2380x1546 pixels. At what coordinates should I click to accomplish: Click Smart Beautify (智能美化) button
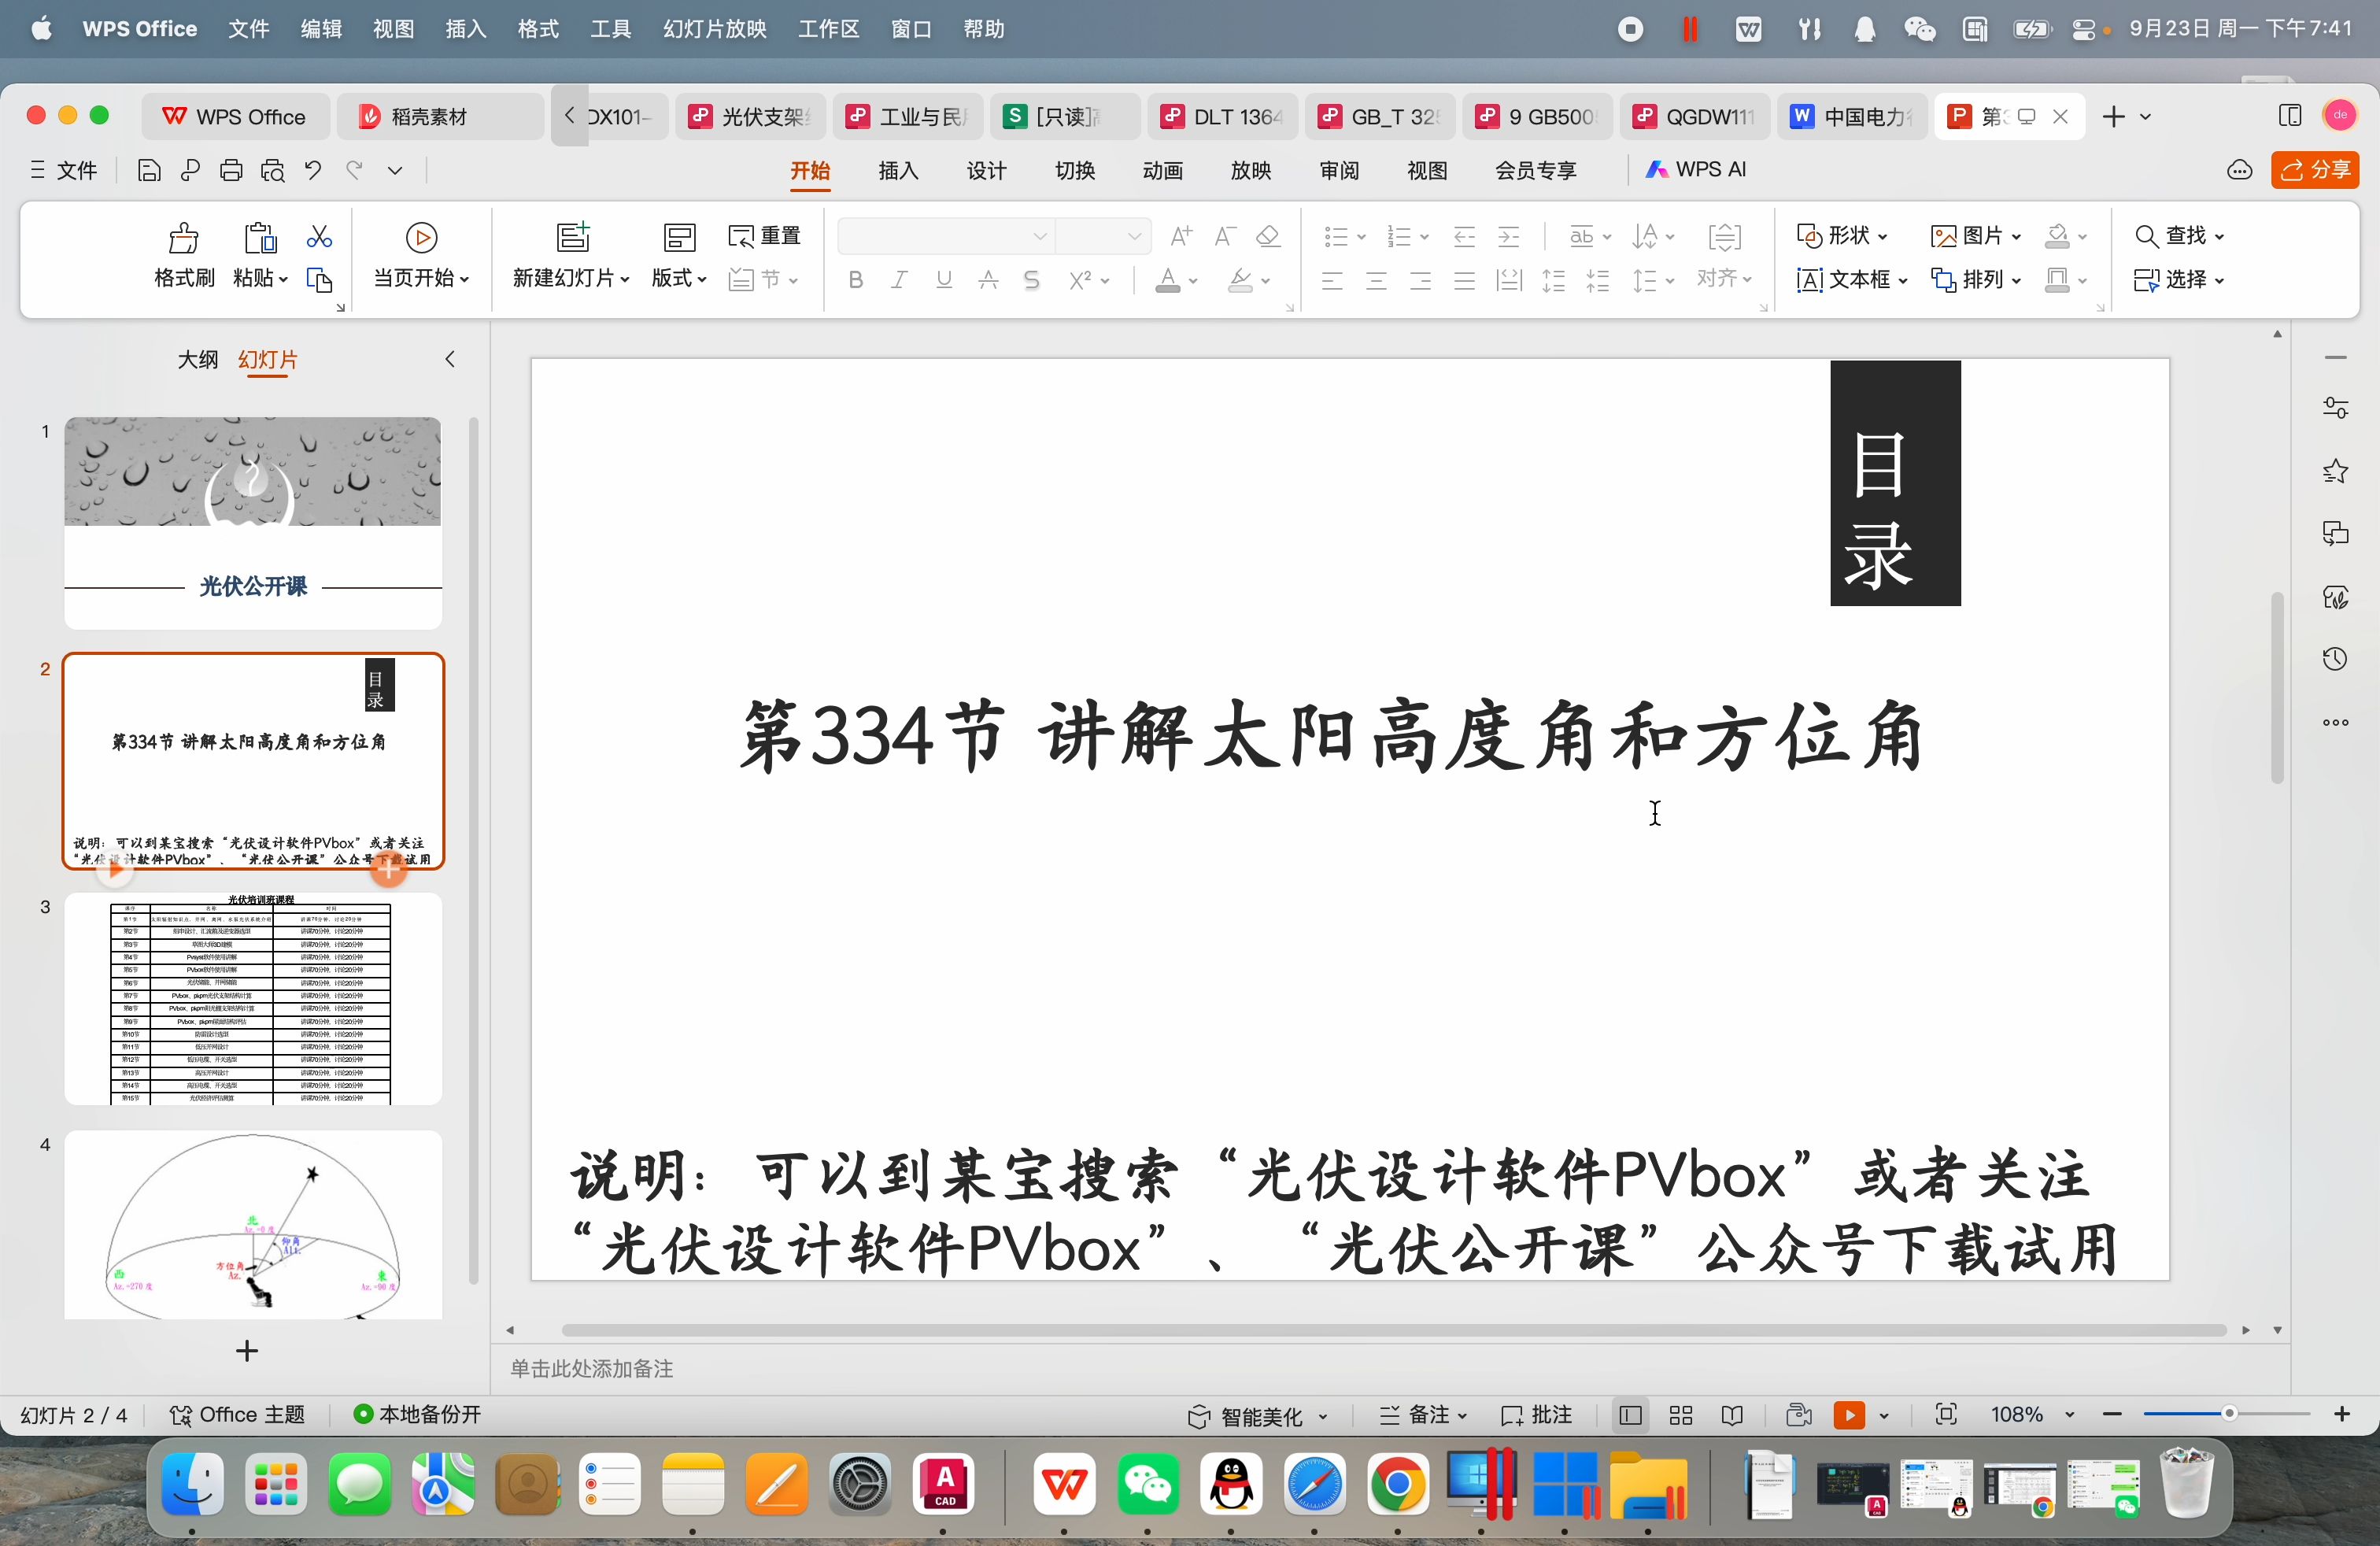1257,1415
